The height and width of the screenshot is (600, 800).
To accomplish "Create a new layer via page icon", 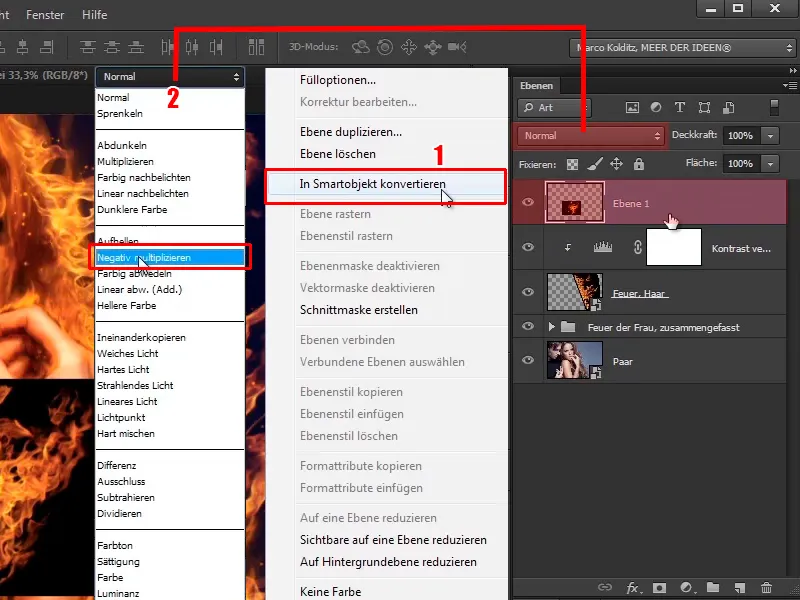I will coord(740,588).
